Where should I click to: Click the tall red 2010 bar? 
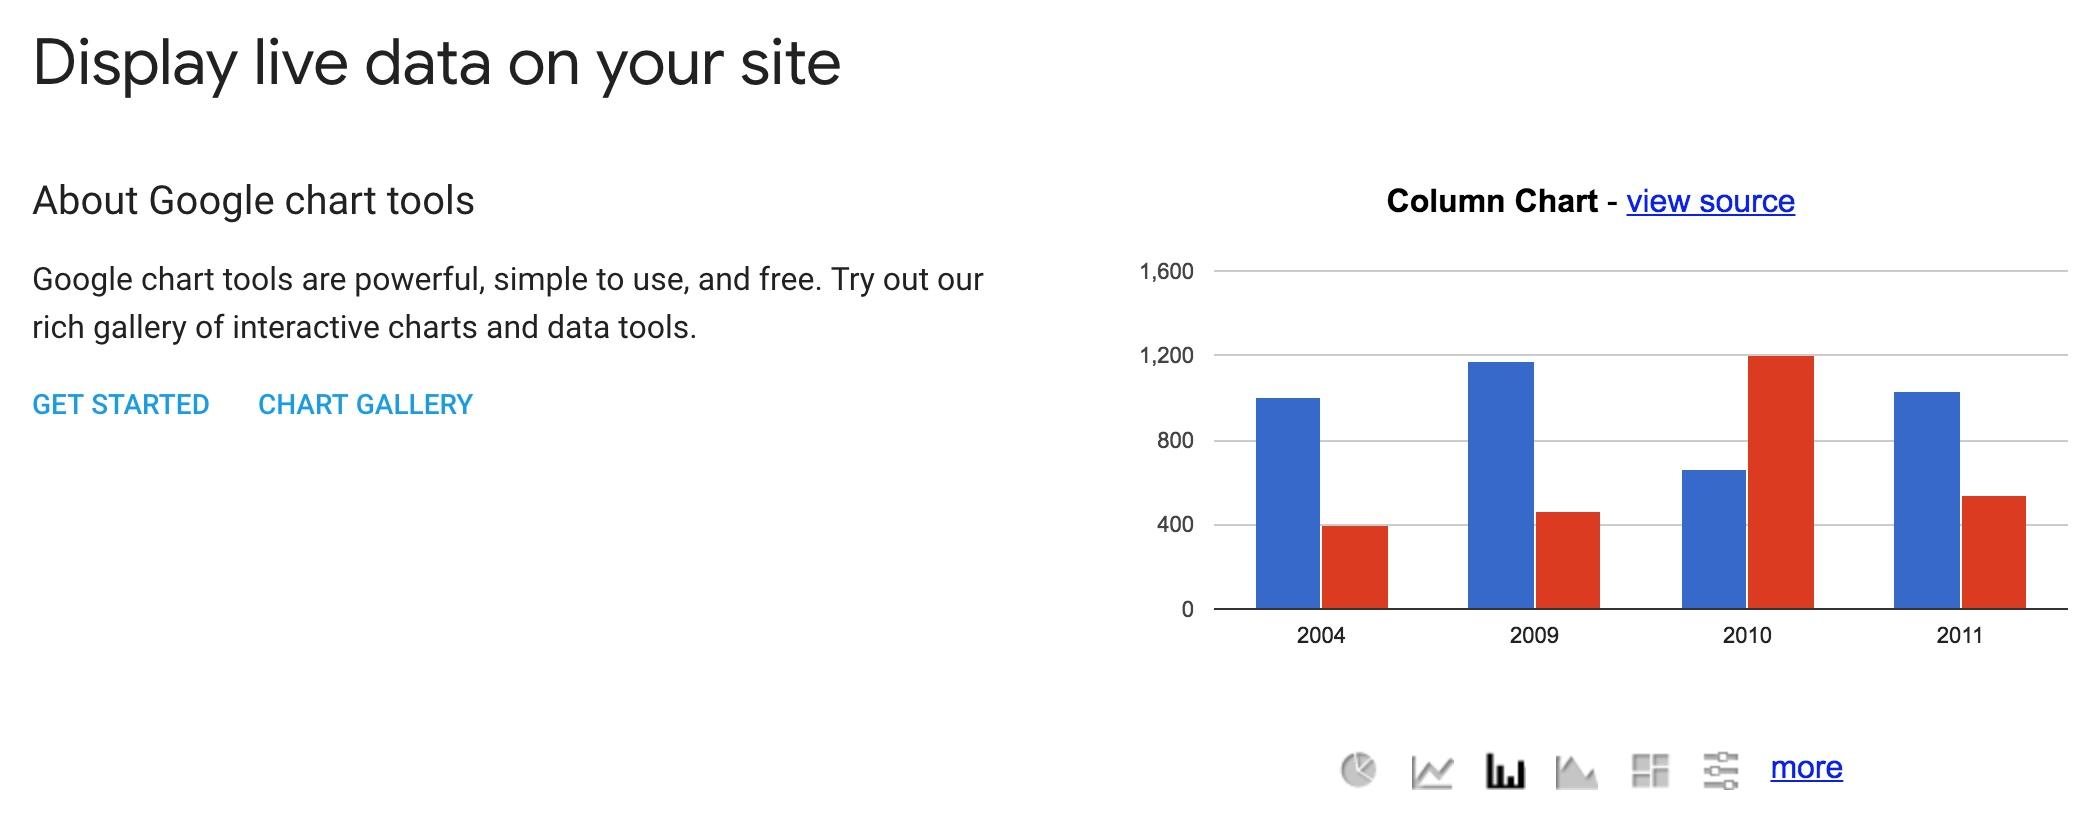[1780, 482]
